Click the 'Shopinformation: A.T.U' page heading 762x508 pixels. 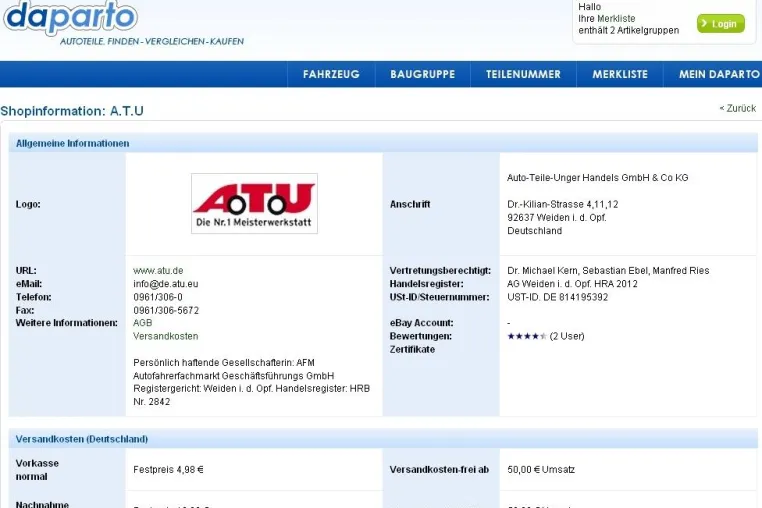pos(72,111)
